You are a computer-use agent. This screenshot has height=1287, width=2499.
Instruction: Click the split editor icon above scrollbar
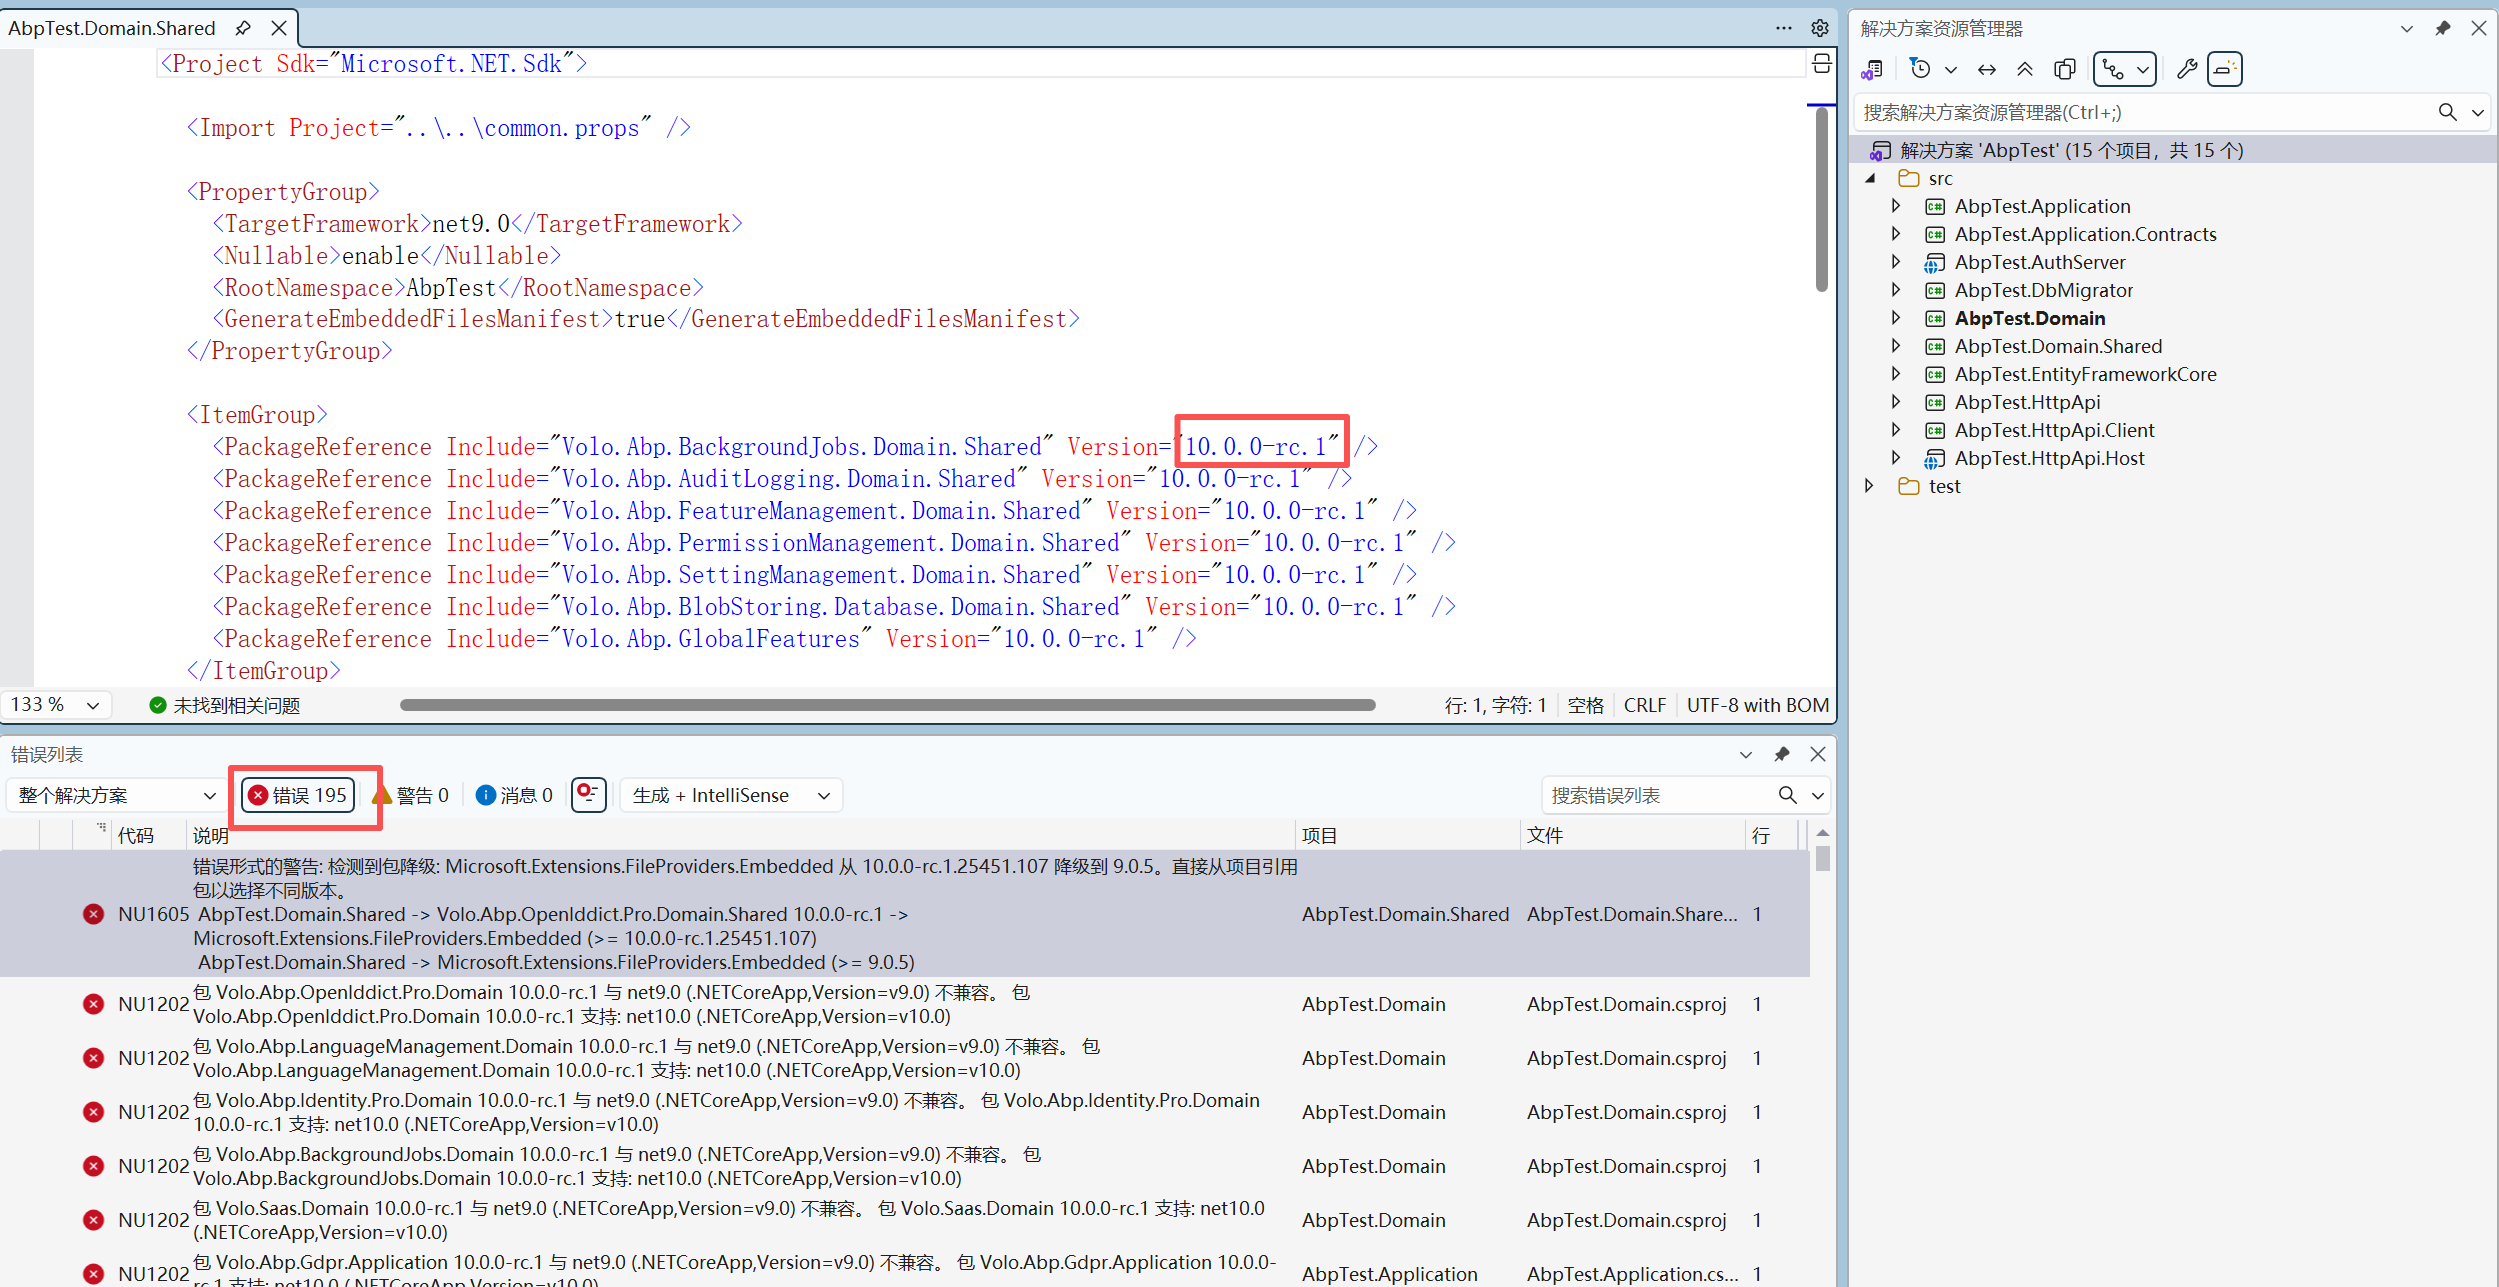coord(1821,64)
